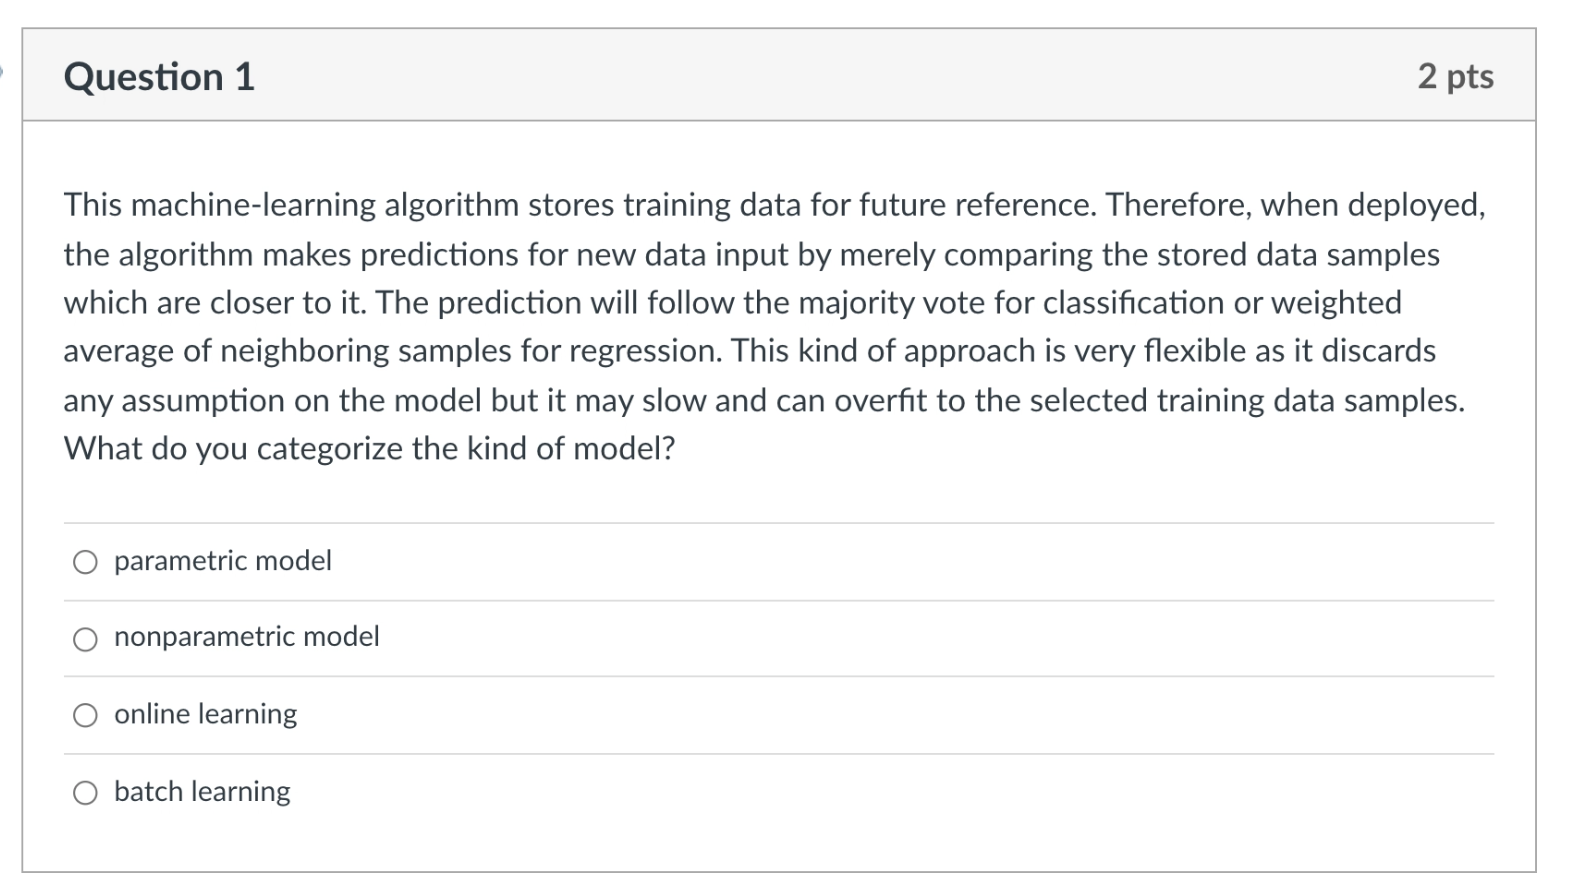The width and height of the screenshot is (1570, 892).
Task: Click the partially visible icon at left edge
Action: 3,72
